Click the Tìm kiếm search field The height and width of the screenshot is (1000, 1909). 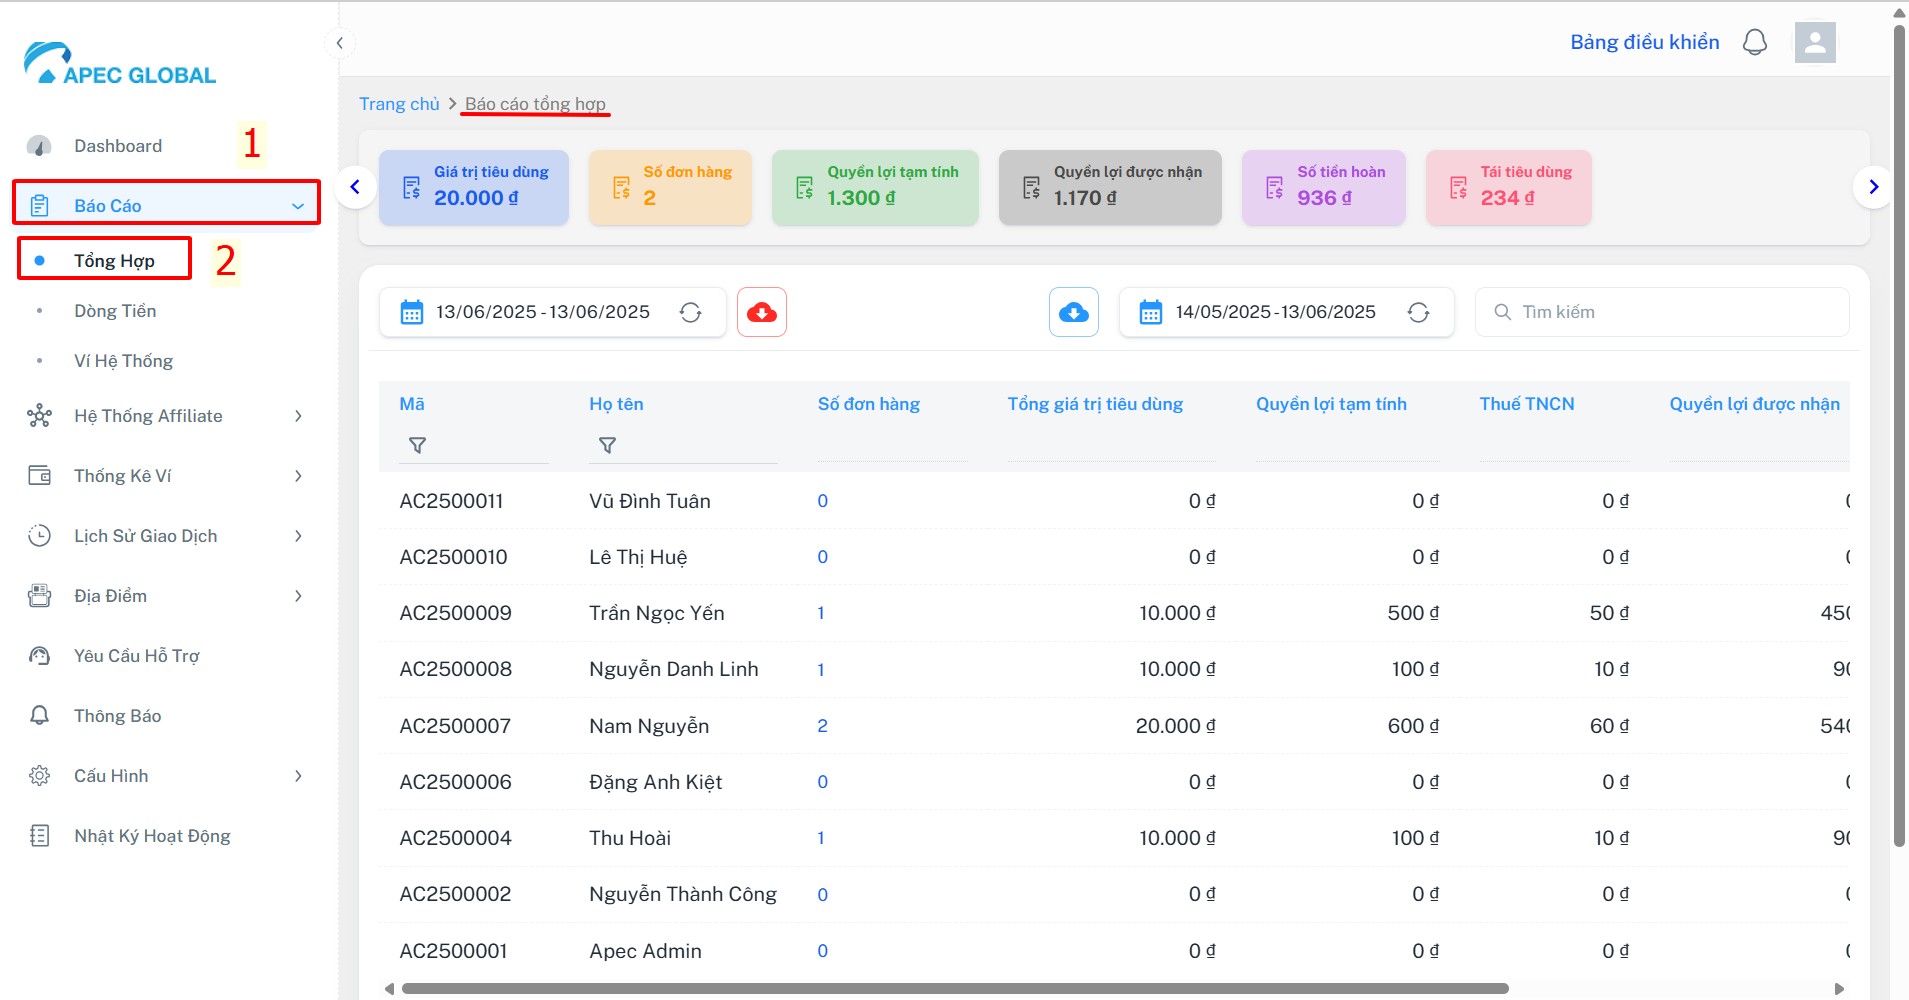coord(1662,312)
